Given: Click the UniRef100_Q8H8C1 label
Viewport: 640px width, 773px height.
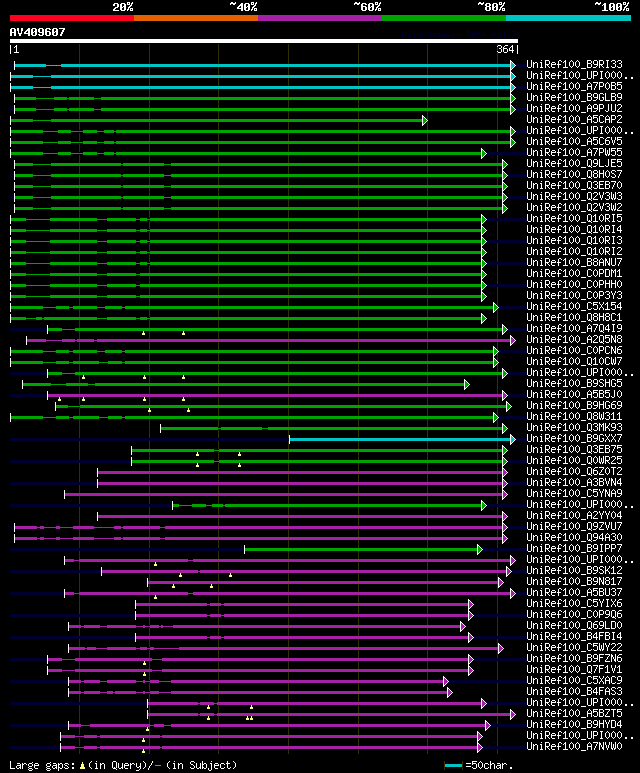Looking at the screenshot, I should (x=574, y=318).
